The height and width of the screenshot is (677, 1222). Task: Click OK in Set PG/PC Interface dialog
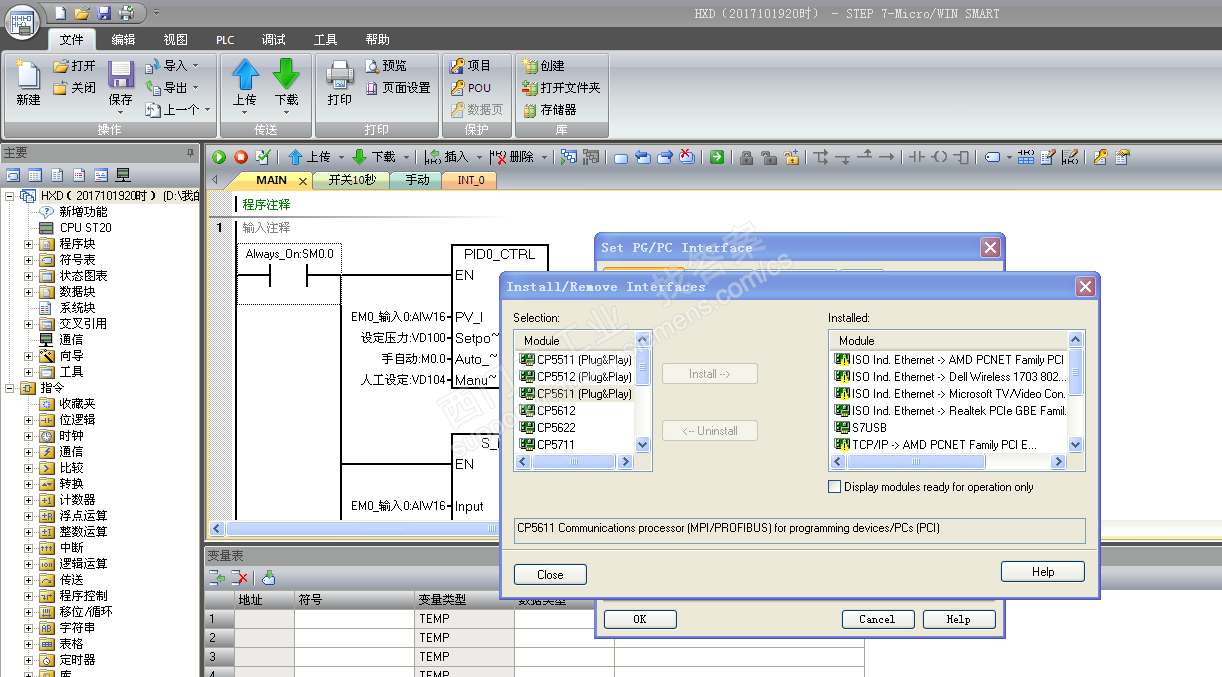tap(640, 620)
